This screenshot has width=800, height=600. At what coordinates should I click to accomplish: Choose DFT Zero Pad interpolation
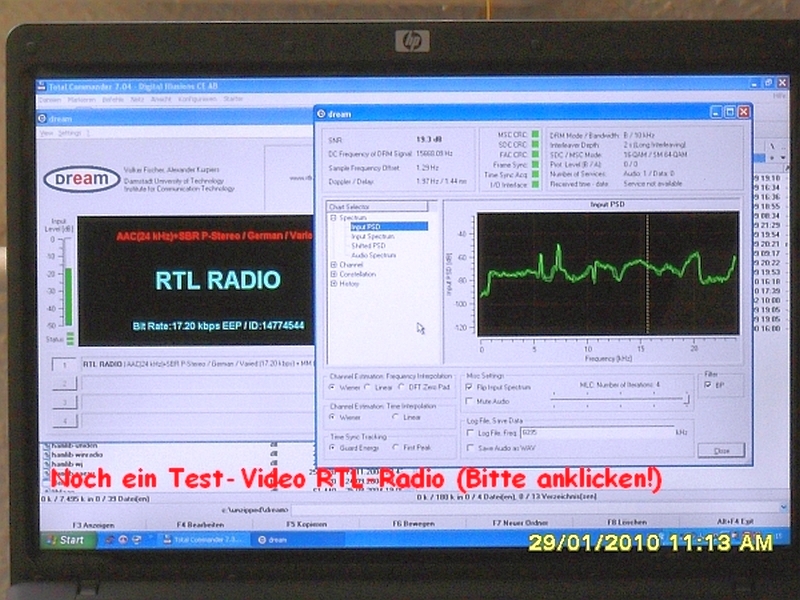pos(402,387)
